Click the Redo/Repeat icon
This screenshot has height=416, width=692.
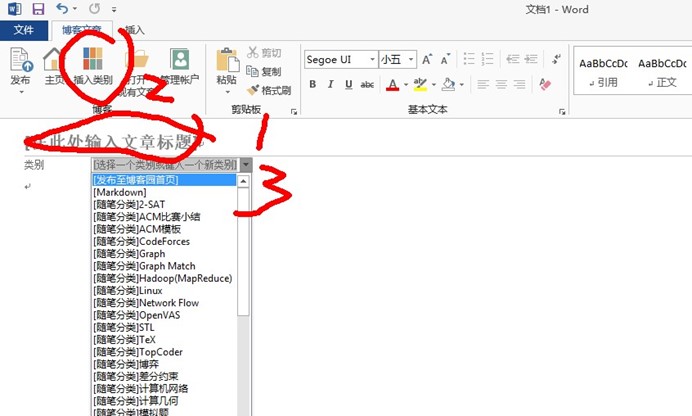coord(94,8)
